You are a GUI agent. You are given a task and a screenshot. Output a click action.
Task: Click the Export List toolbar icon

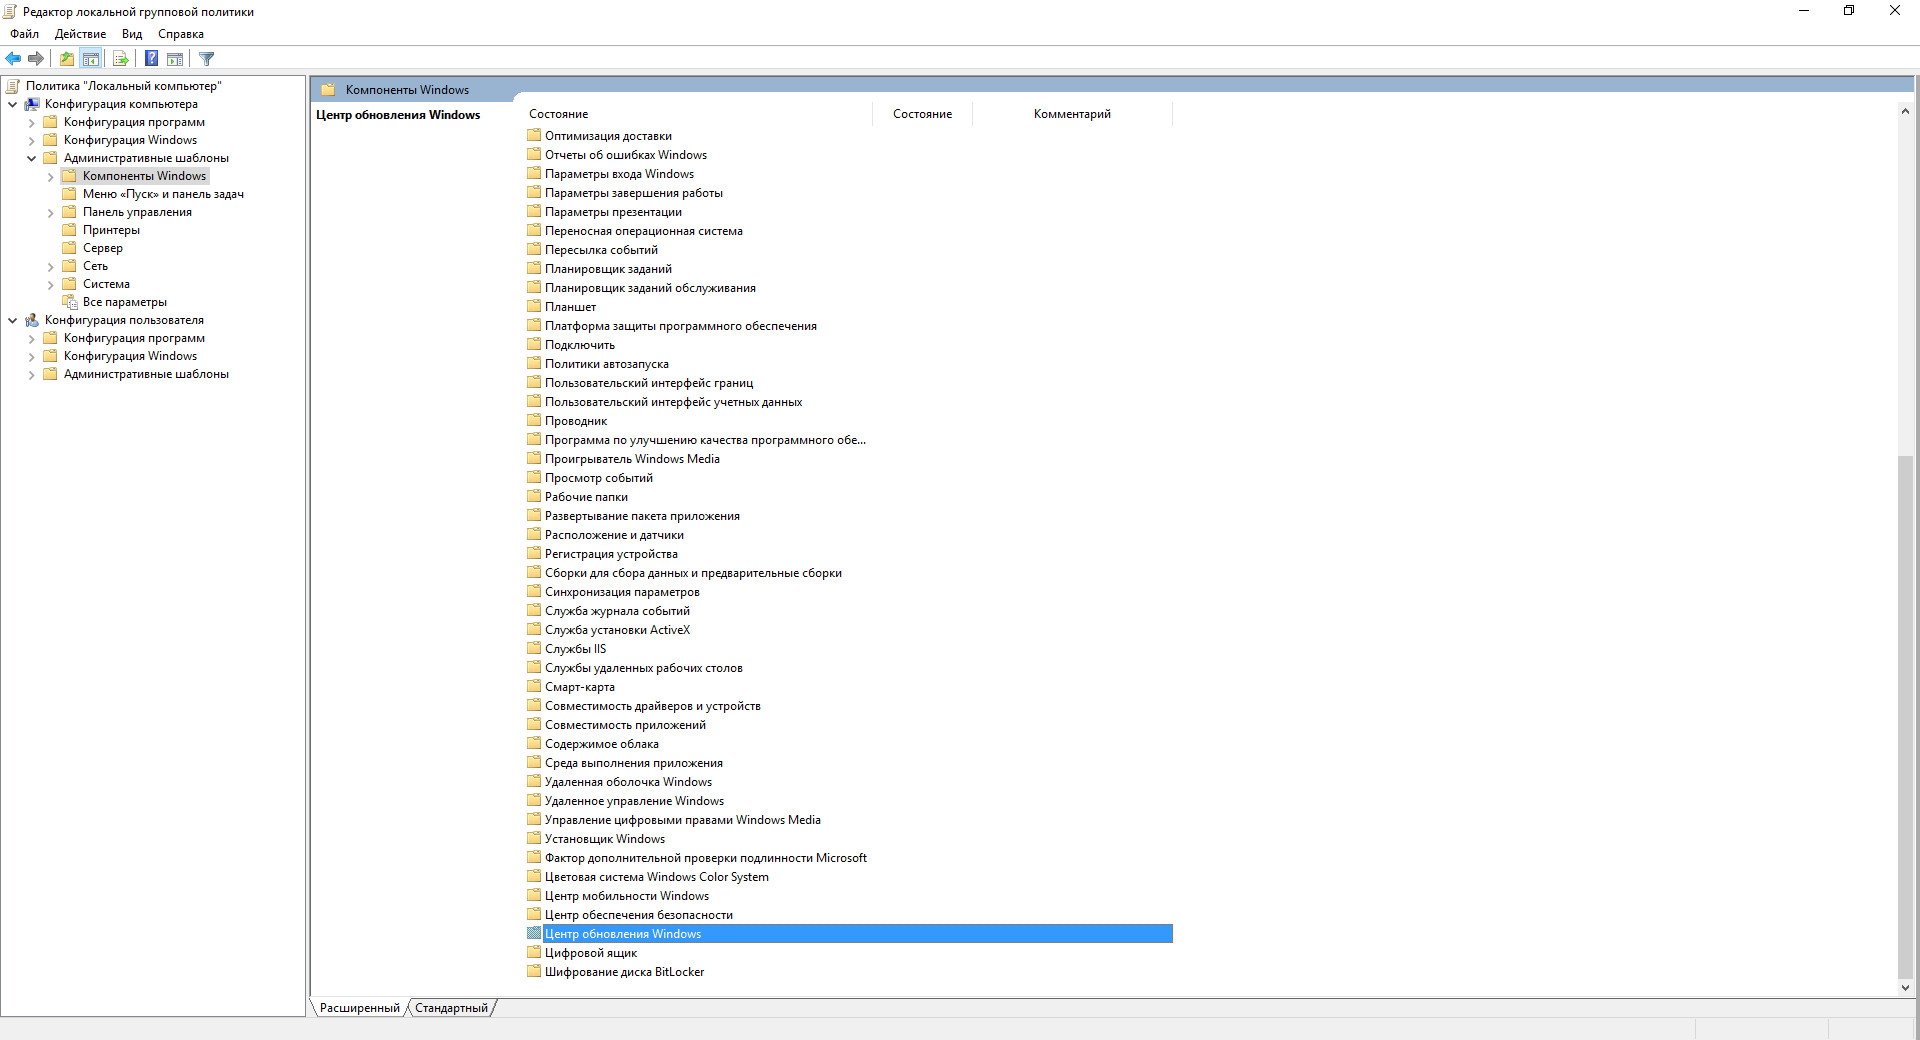[x=120, y=59]
